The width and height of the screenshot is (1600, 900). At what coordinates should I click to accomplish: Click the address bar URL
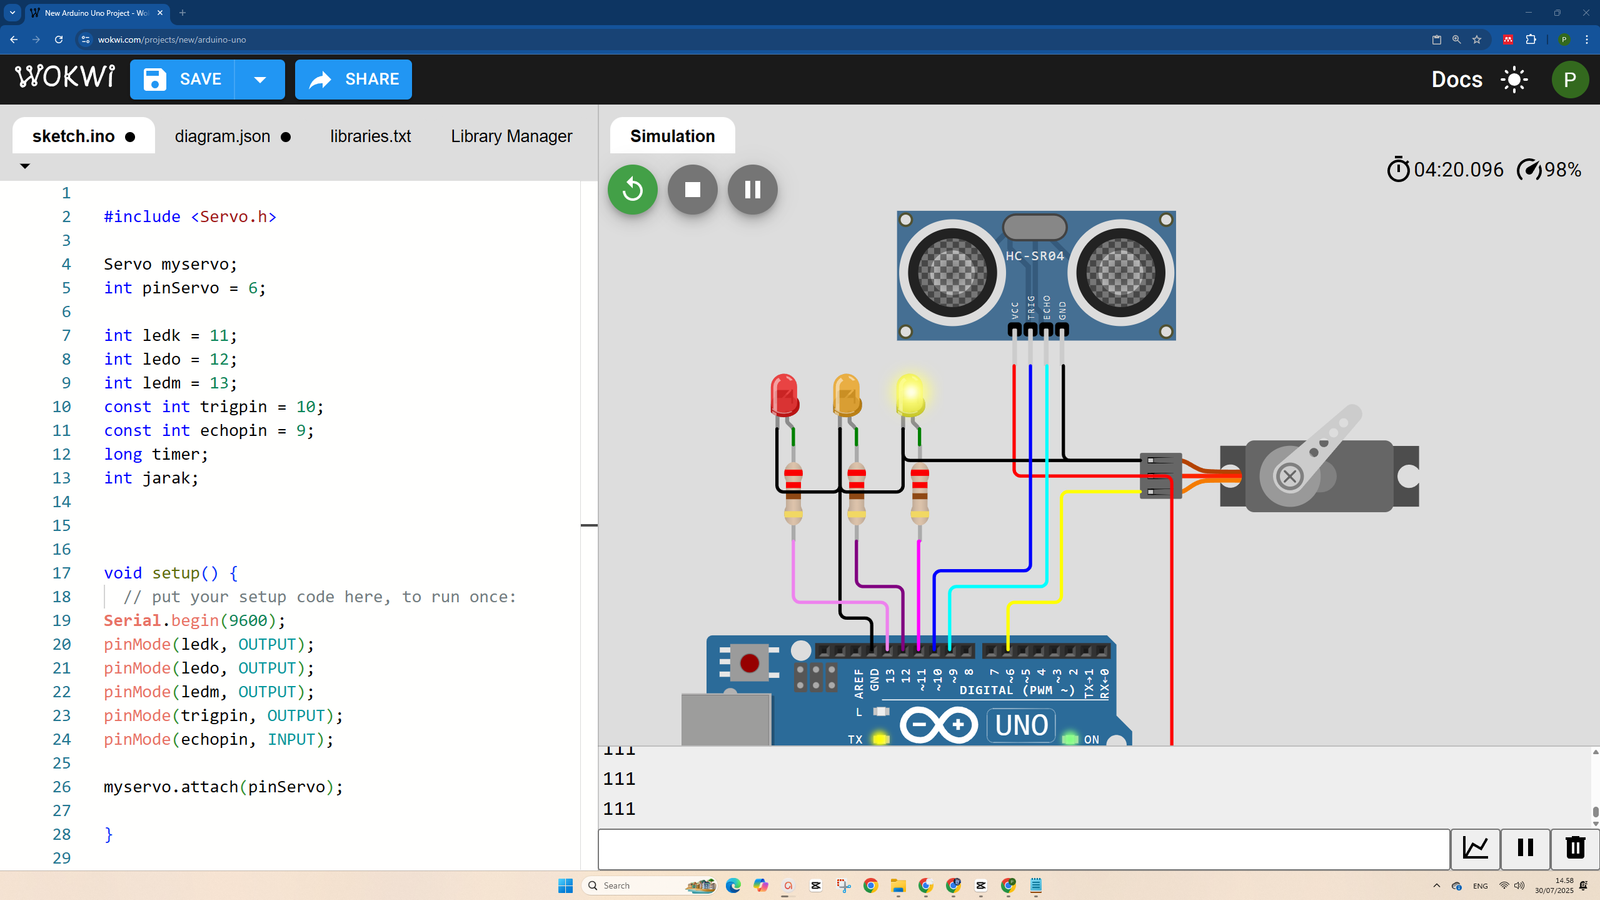tap(172, 40)
